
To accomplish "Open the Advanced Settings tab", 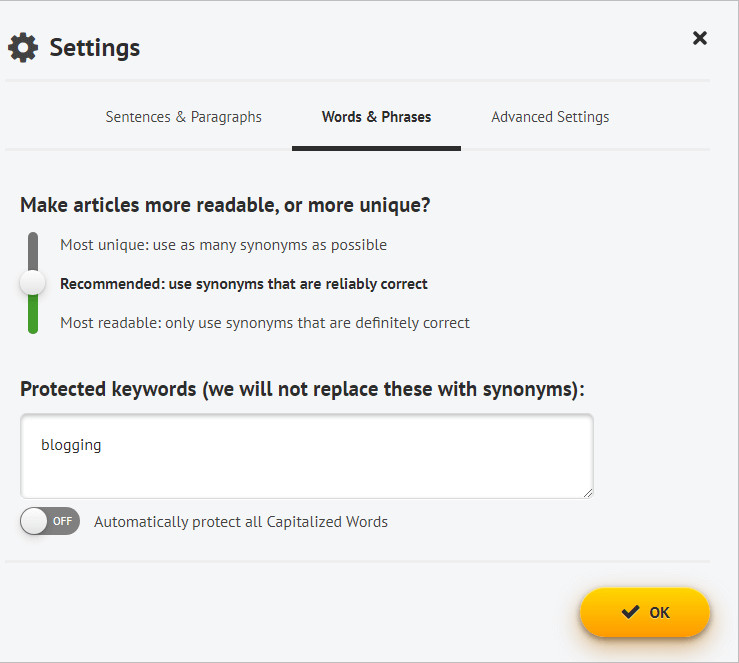I will [x=550, y=117].
